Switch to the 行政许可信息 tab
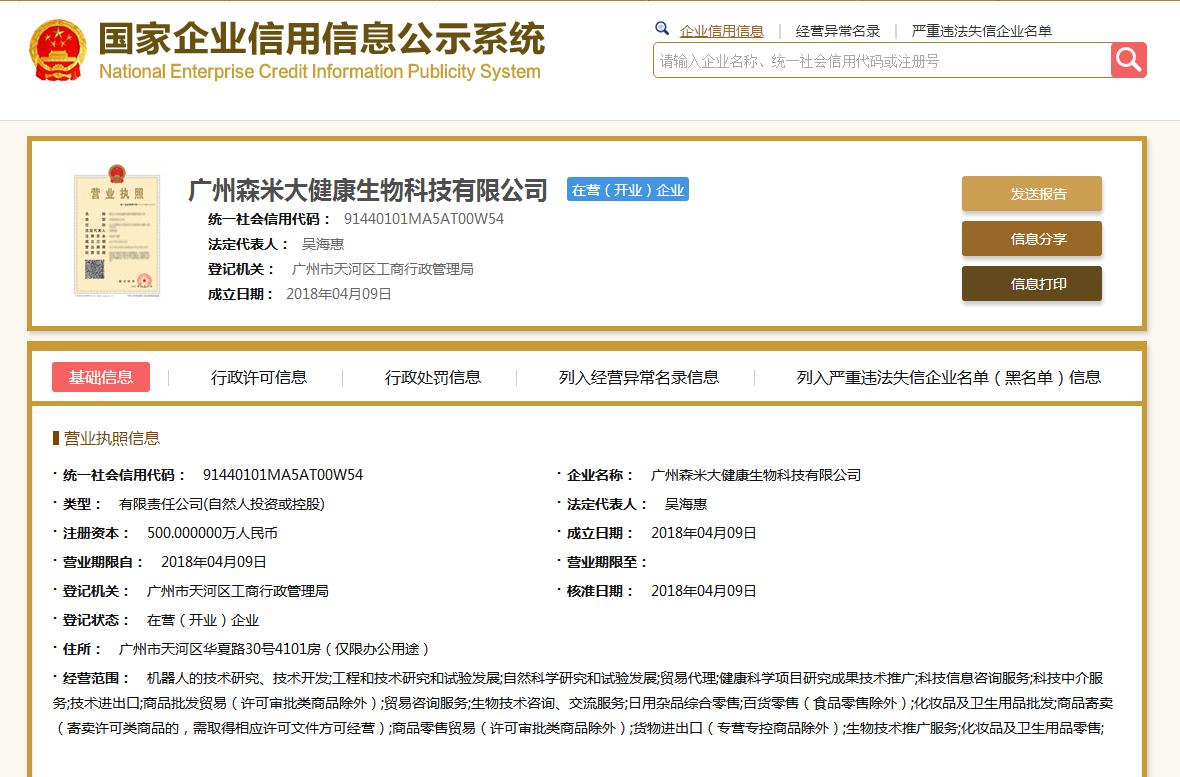 260,377
